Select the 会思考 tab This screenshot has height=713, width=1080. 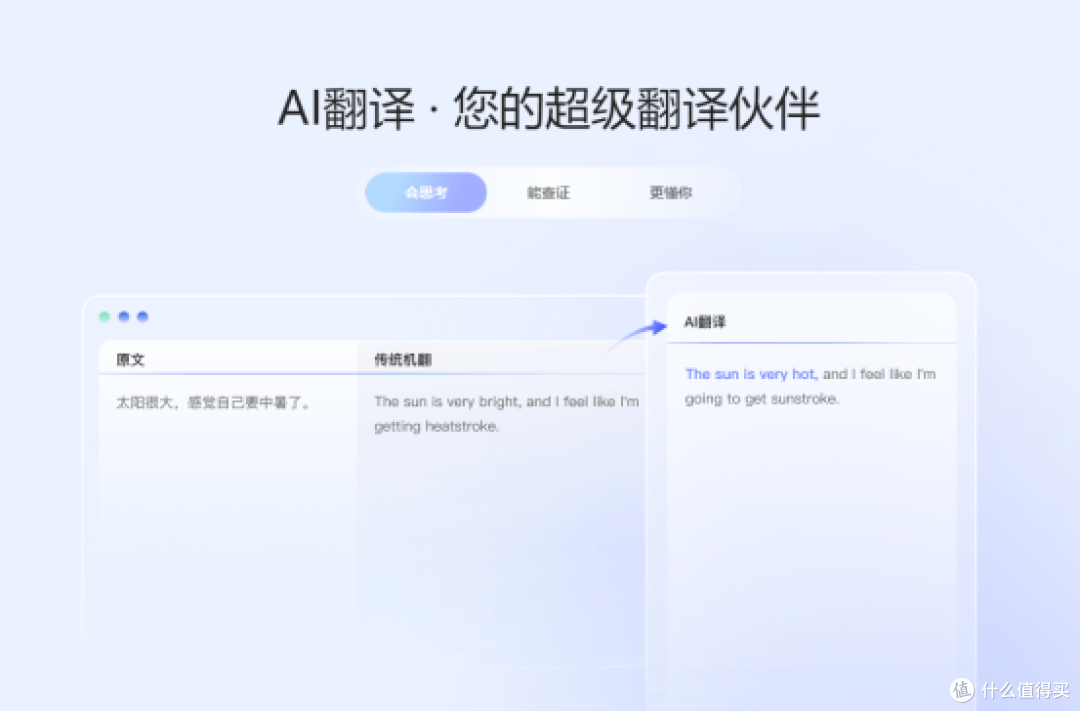click(426, 192)
